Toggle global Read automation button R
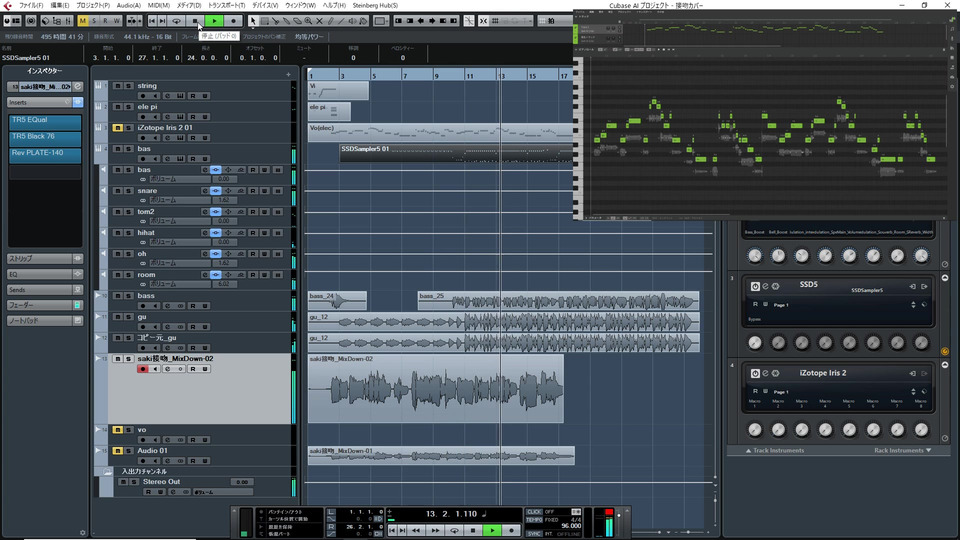960x540 pixels. (105, 21)
